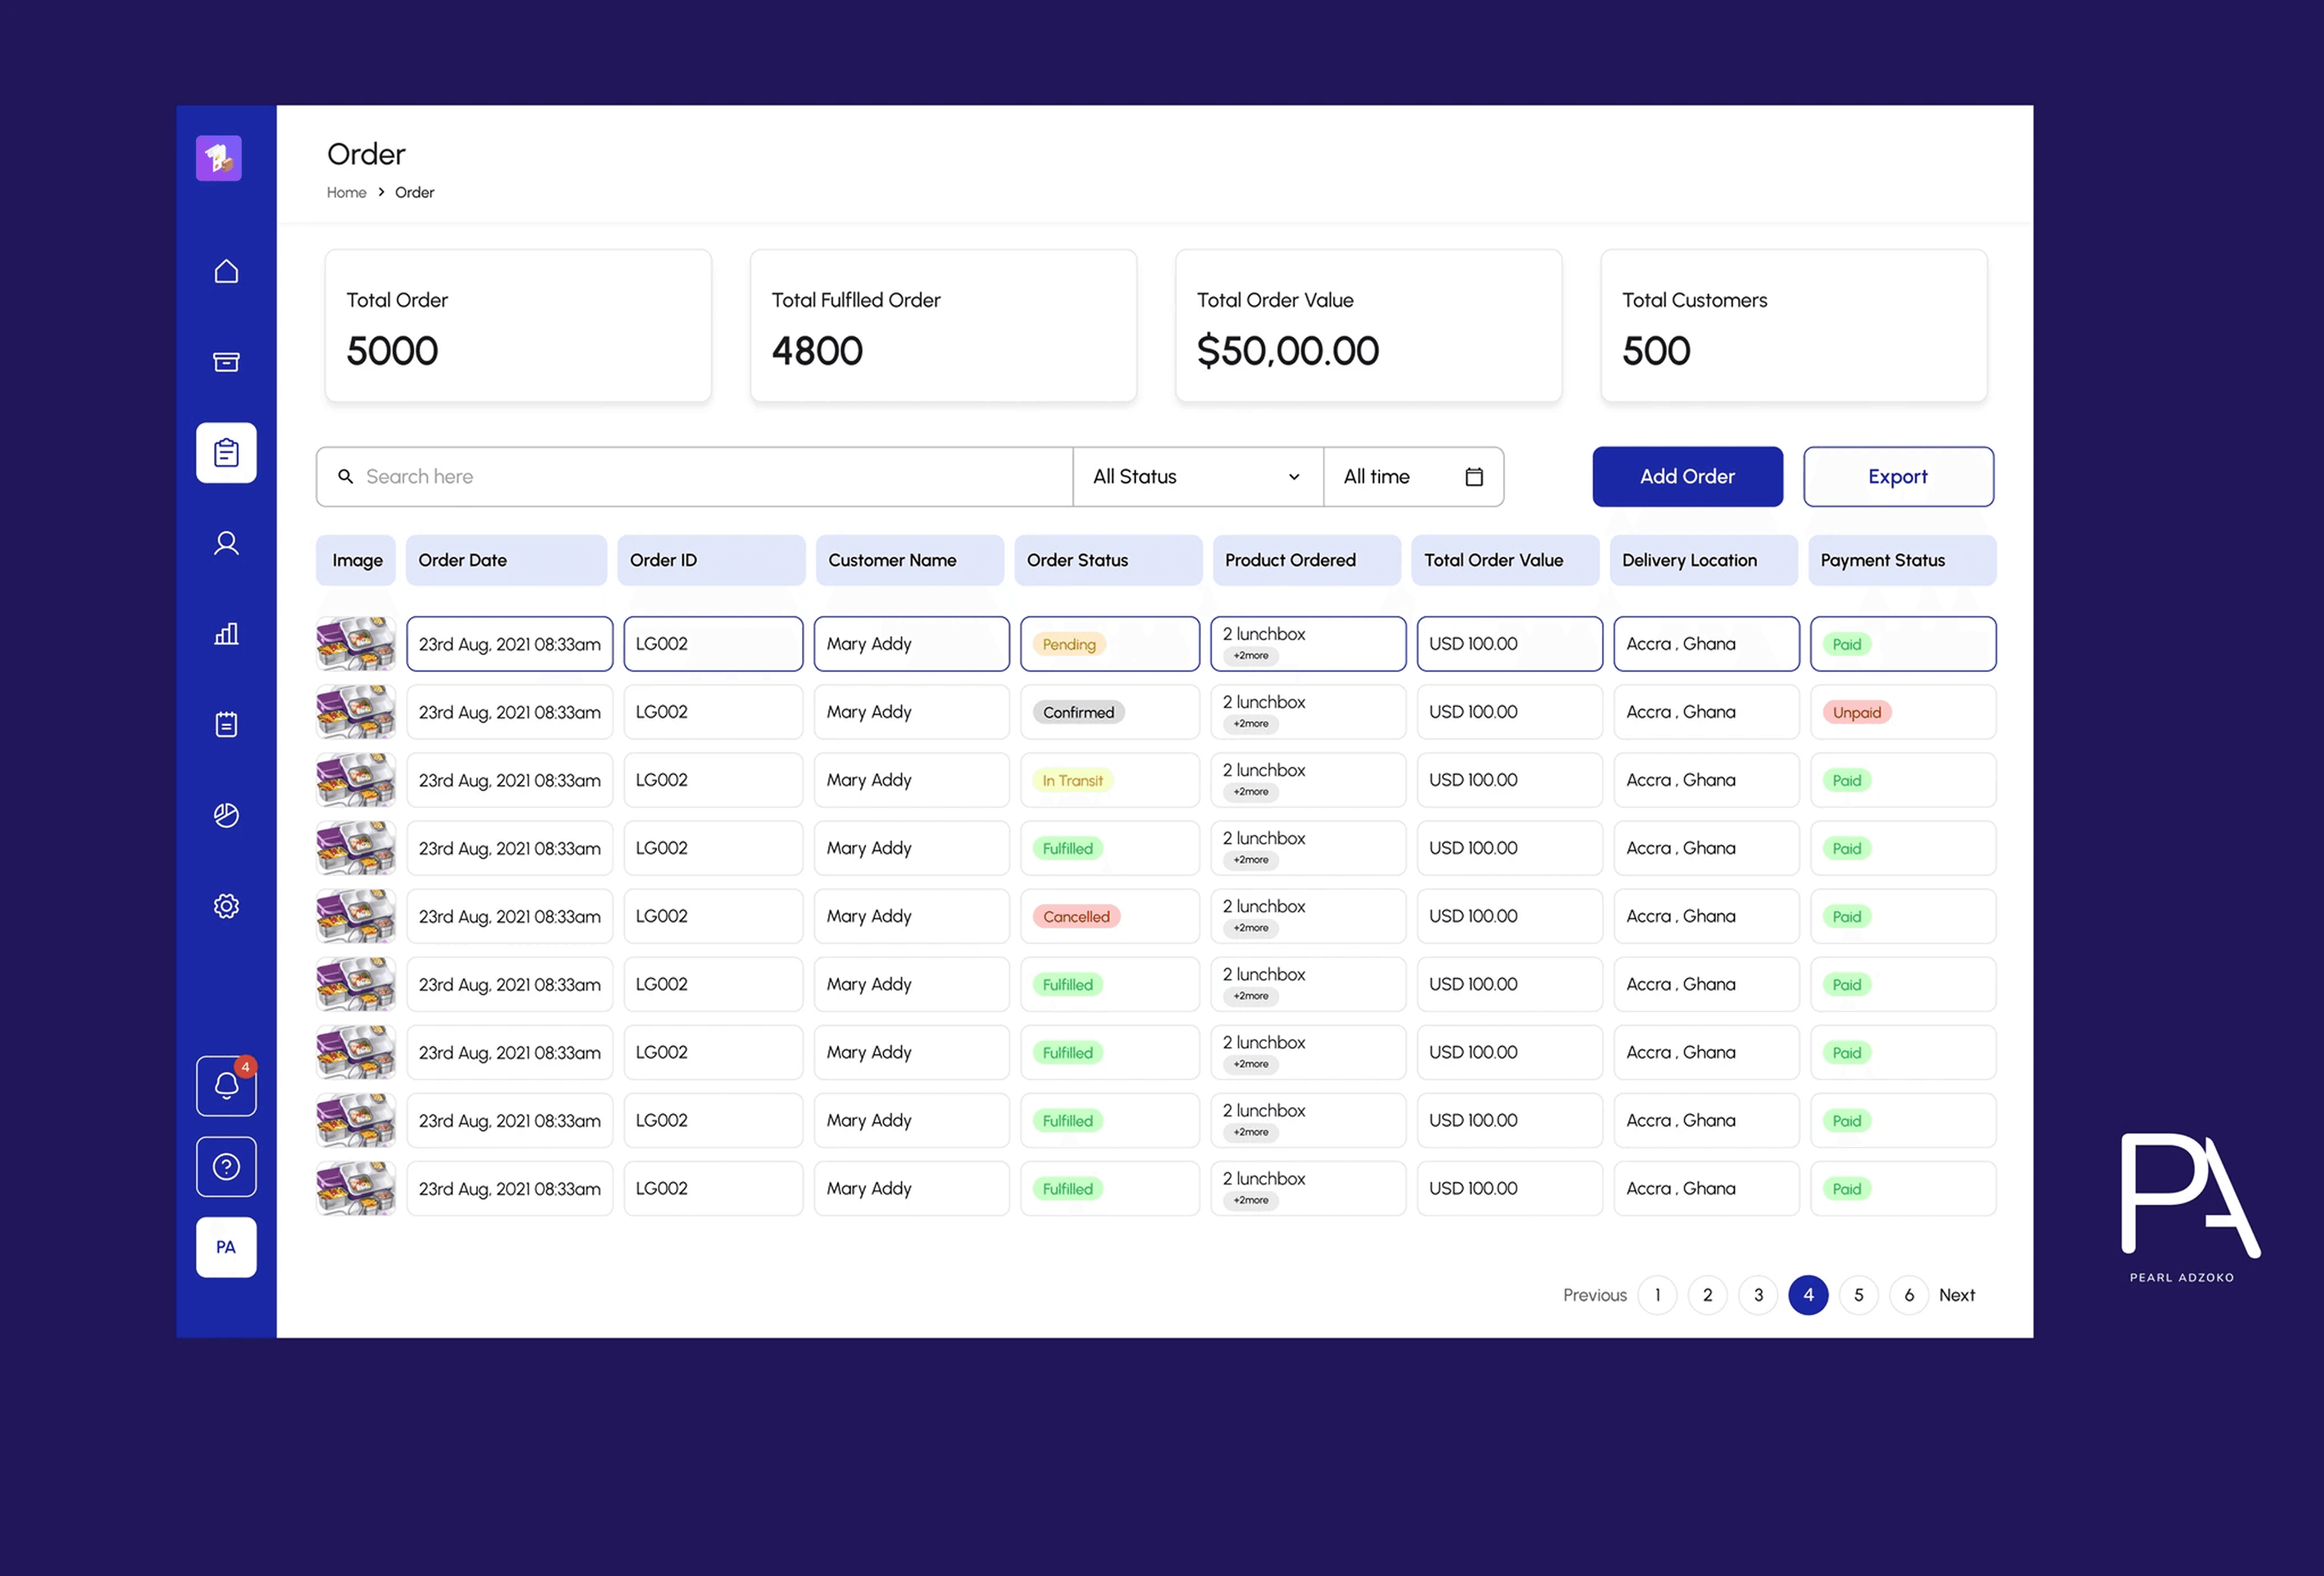Click the Search here input field
The height and width of the screenshot is (1576, 2324).
pos(700,477)
